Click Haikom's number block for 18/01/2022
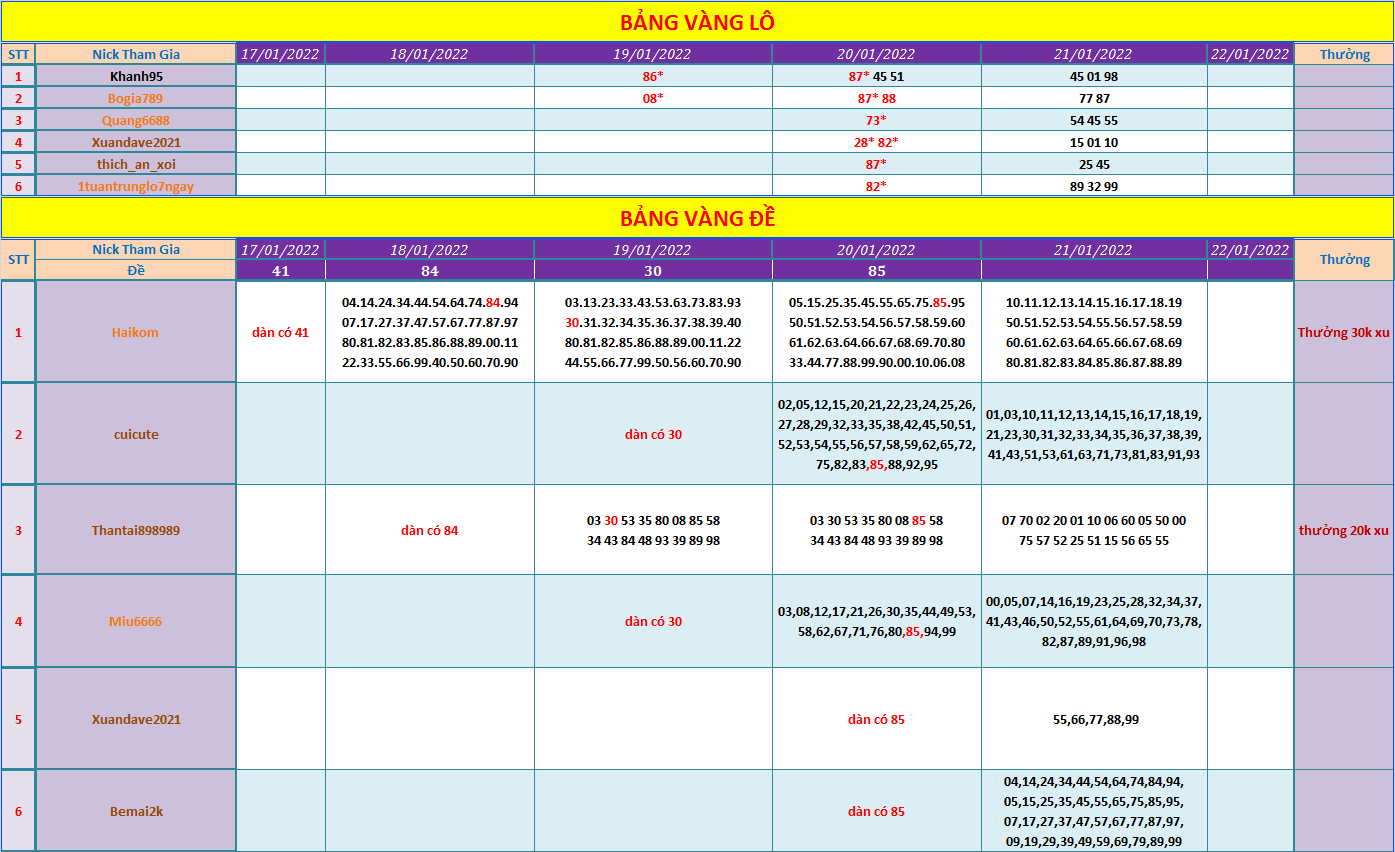The height and width of the screenshot is (852, 1395). (x=430, y=332)
